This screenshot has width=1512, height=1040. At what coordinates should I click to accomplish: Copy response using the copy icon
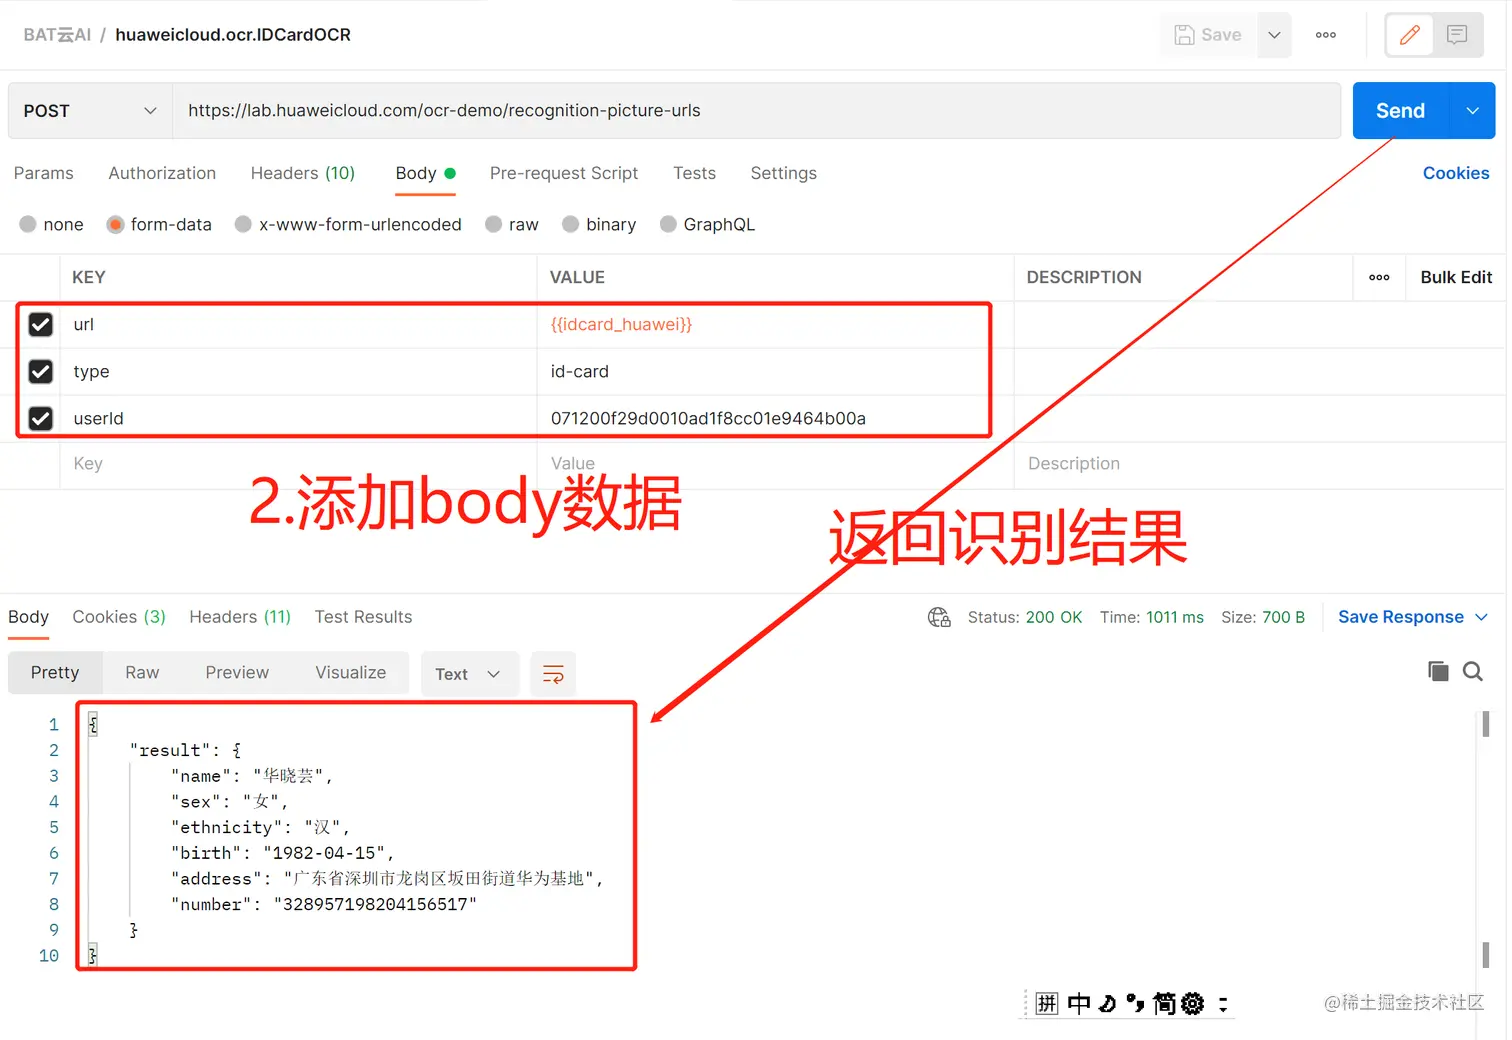click(1438, 671)
